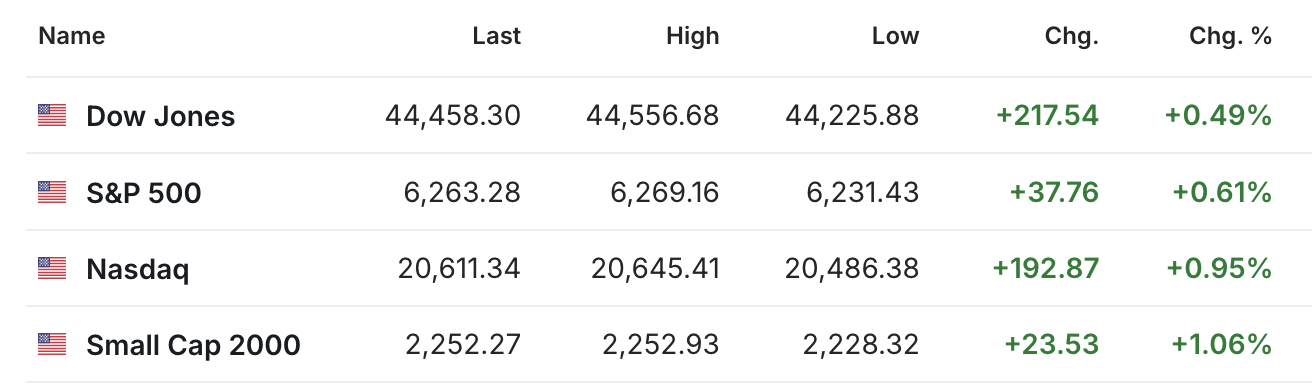Select S&P 500 percent change +0.61%
The width and height of the screenshot is (1312, 386).
click(1219, 192)
